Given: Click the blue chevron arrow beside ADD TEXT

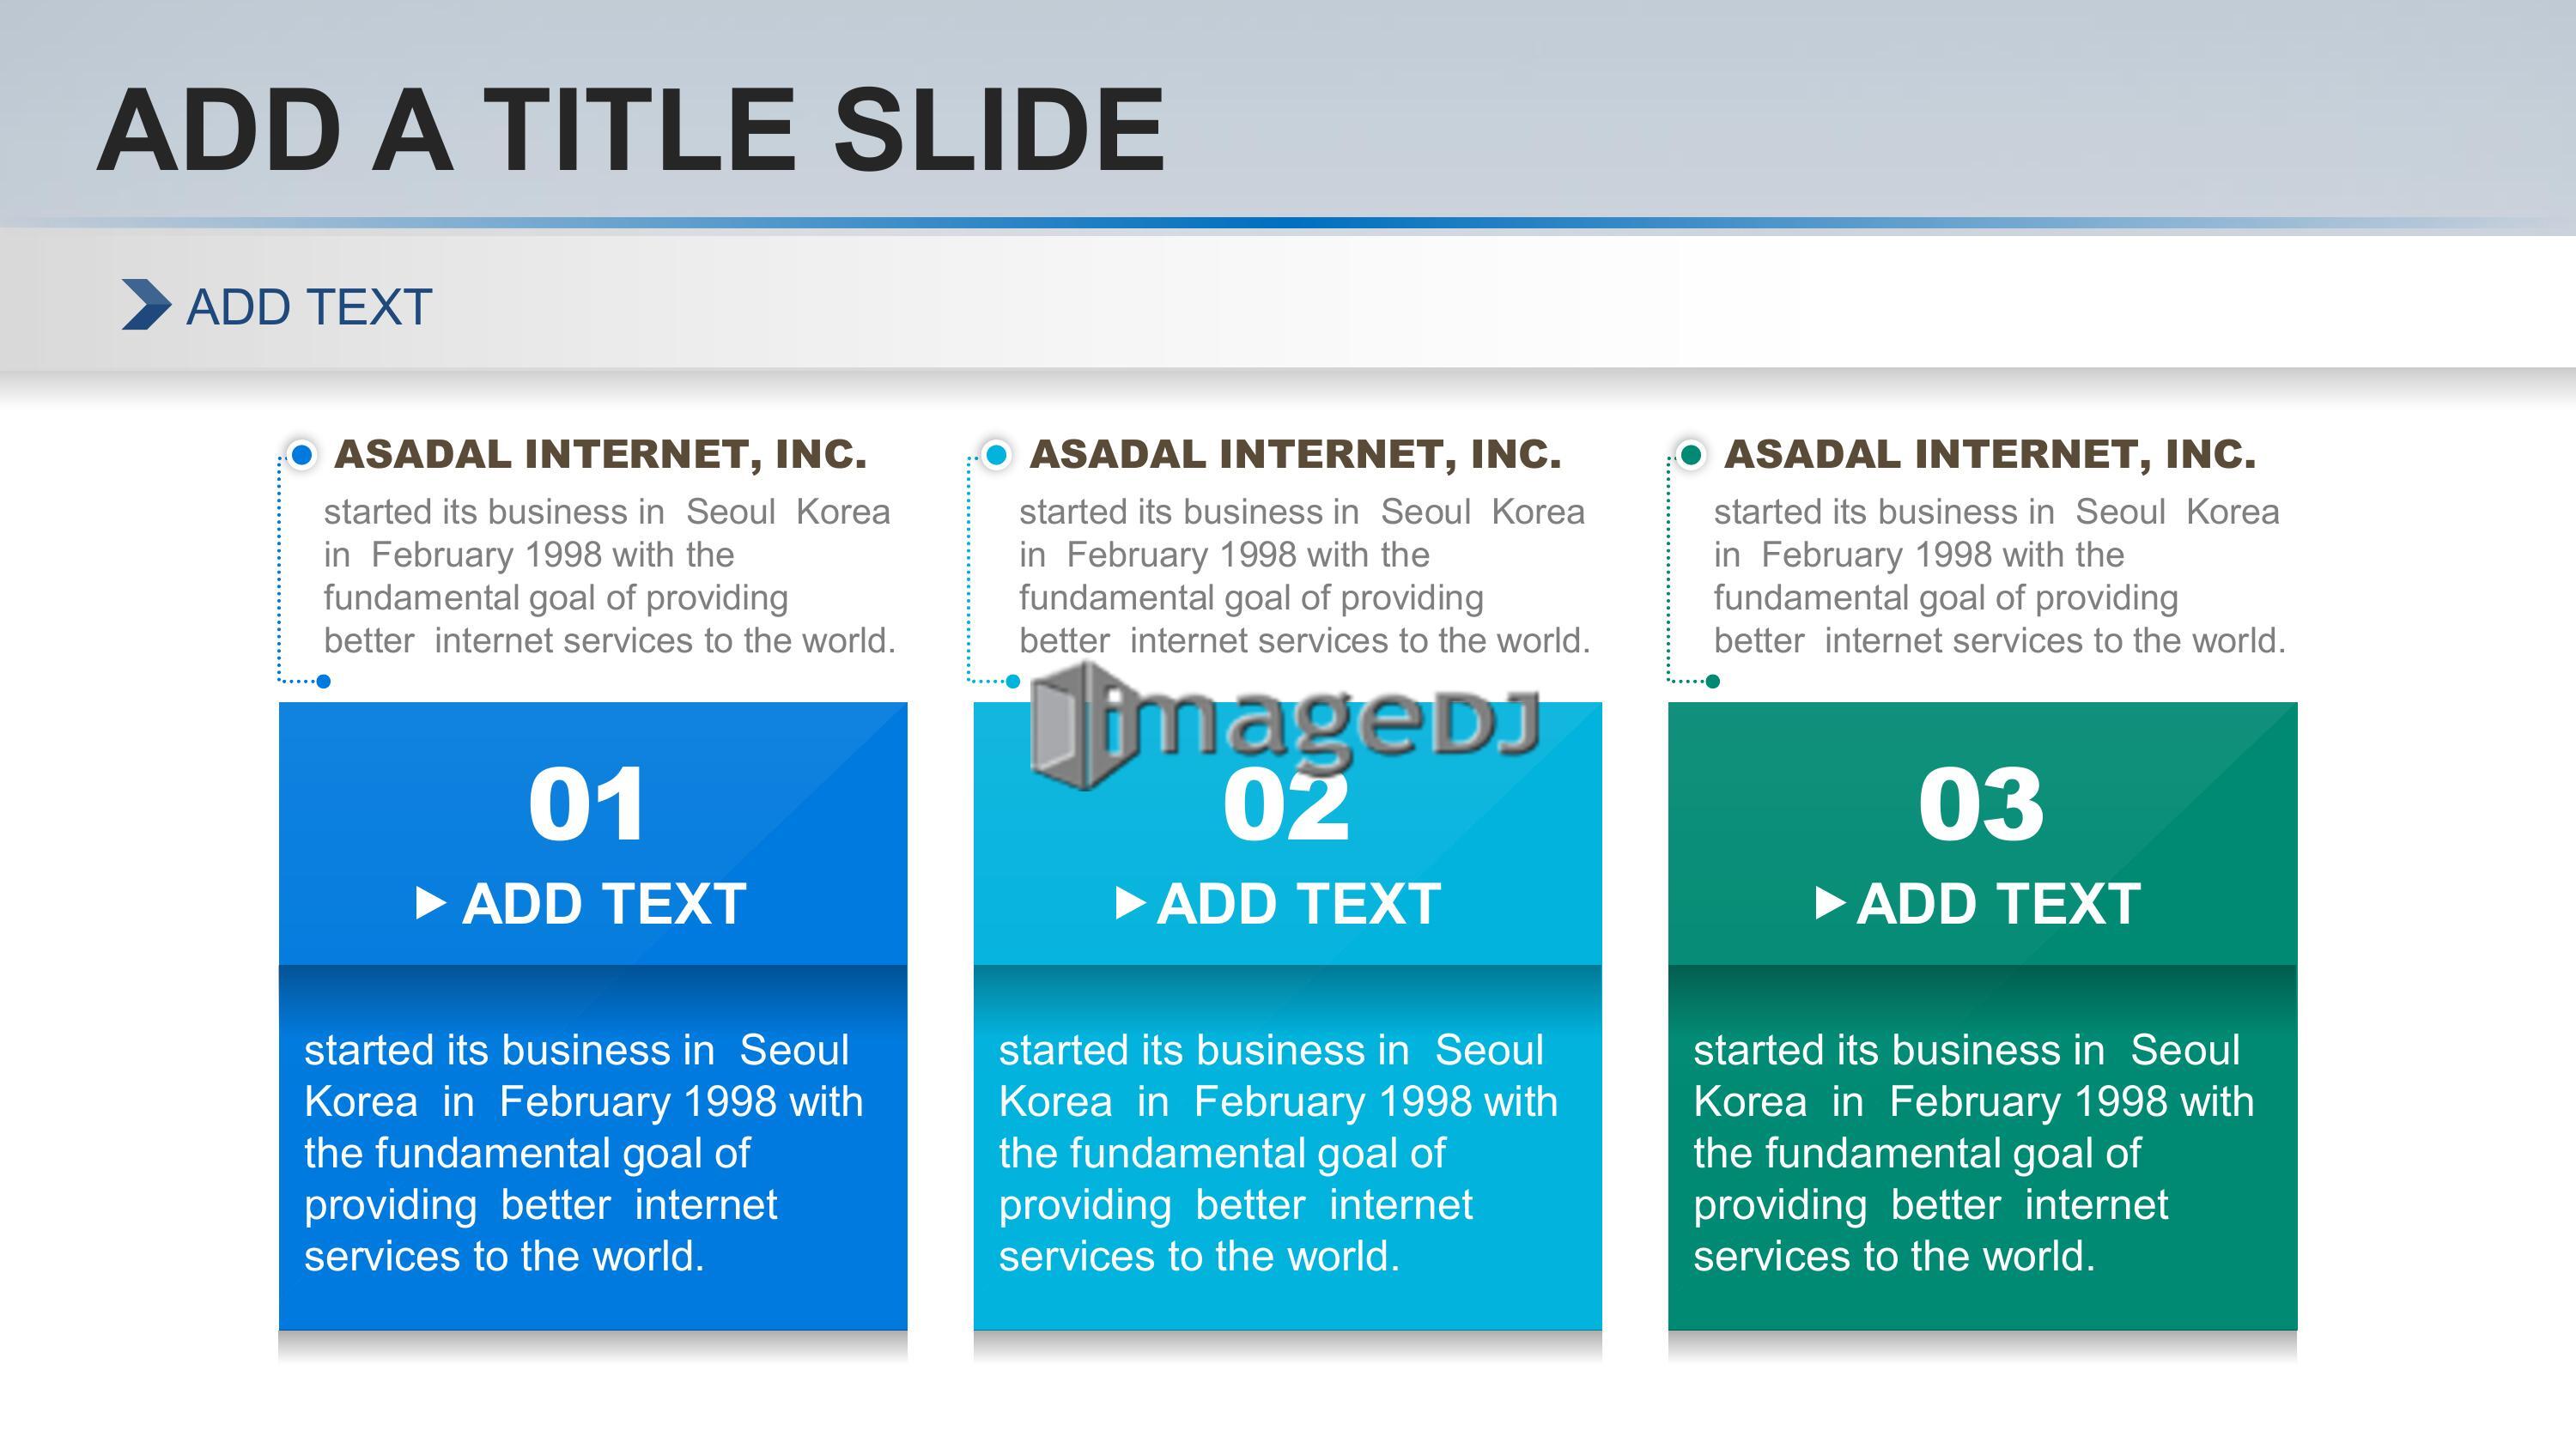Looking at the screenshot, I should coord(146,304).
